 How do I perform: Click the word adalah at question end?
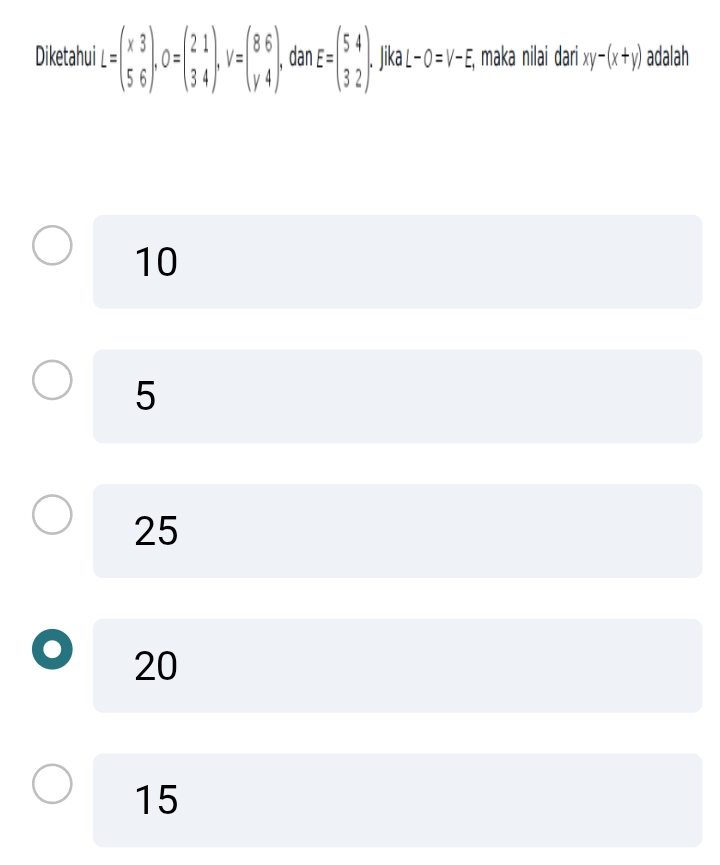(x=668, y=56)
